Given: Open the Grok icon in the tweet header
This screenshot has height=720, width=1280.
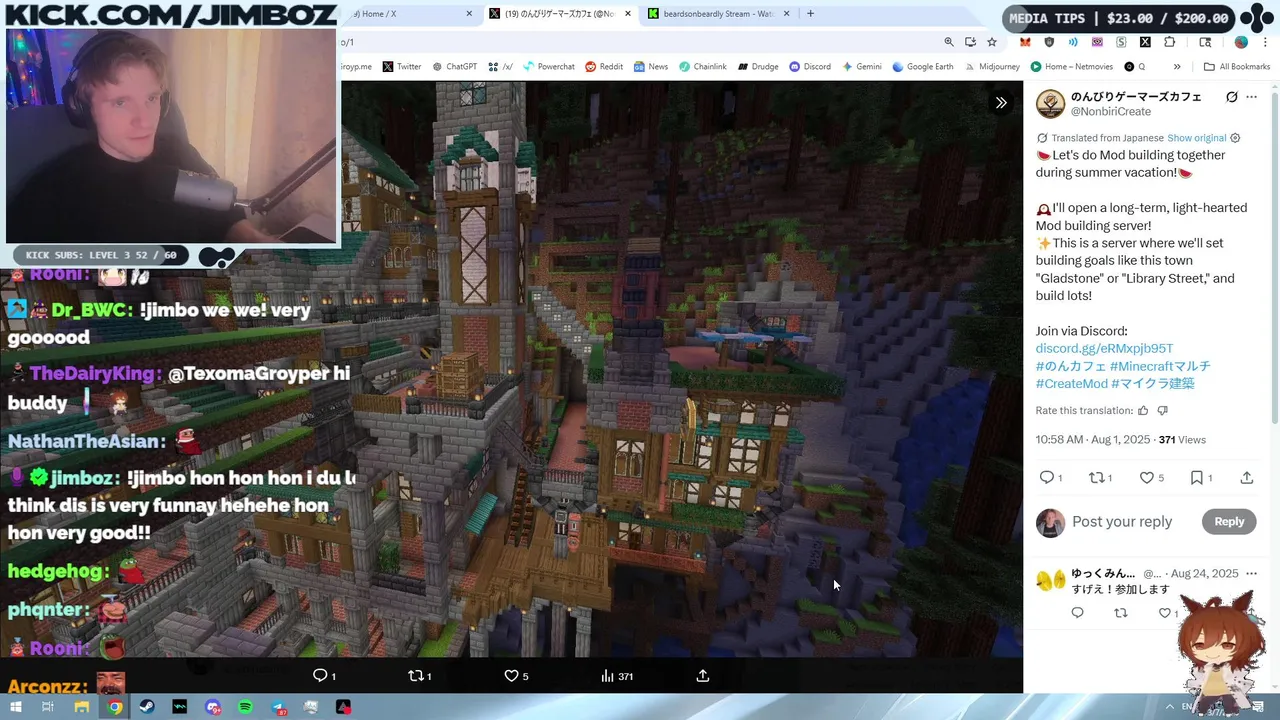Looking at the screenshot, I should [x=1232, y=97].
